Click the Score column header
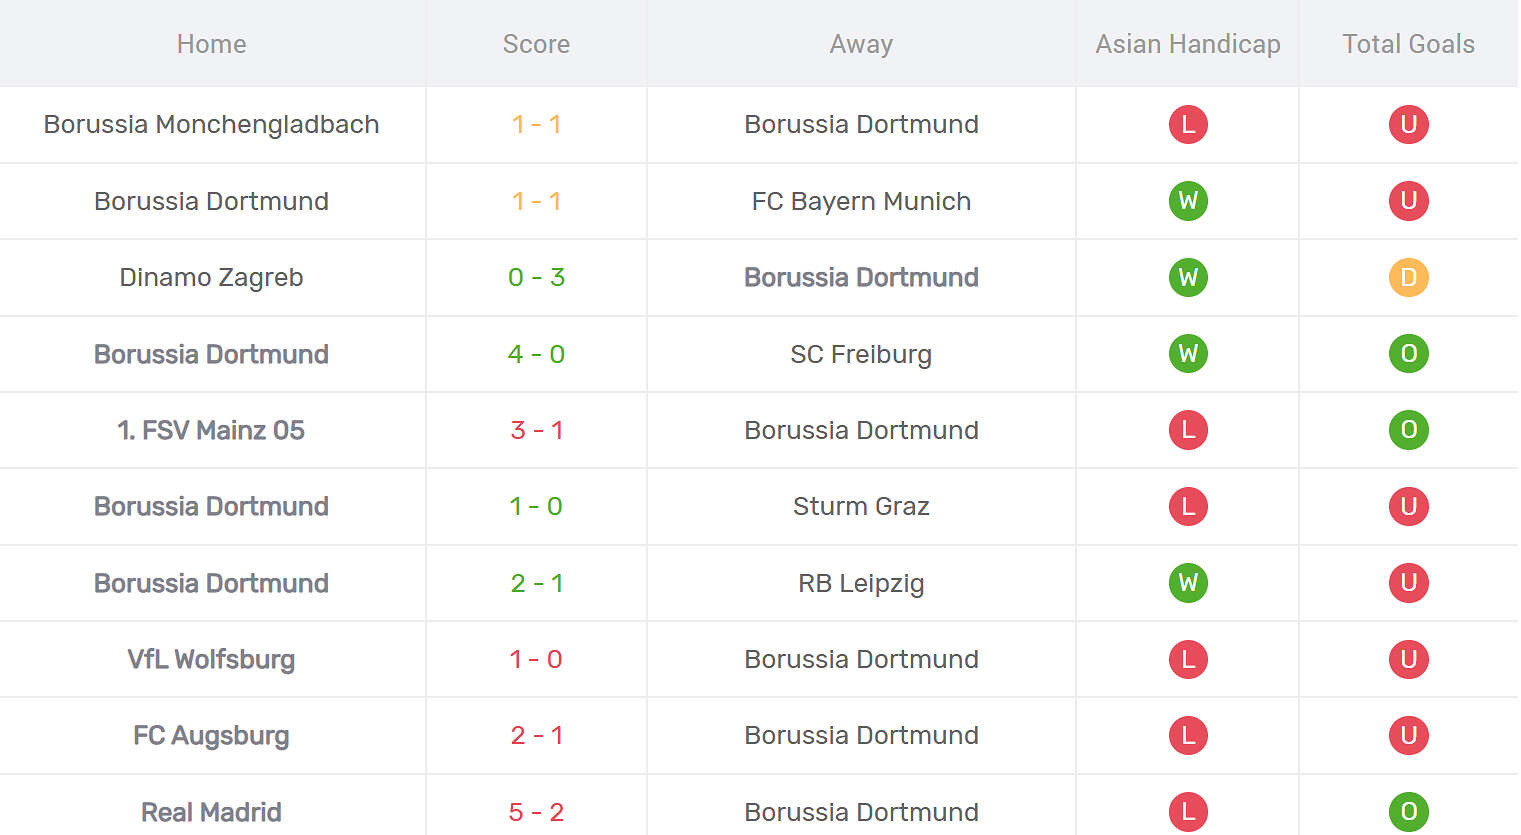Viewport: 1521px width, 835px height. tap(536, 43)
